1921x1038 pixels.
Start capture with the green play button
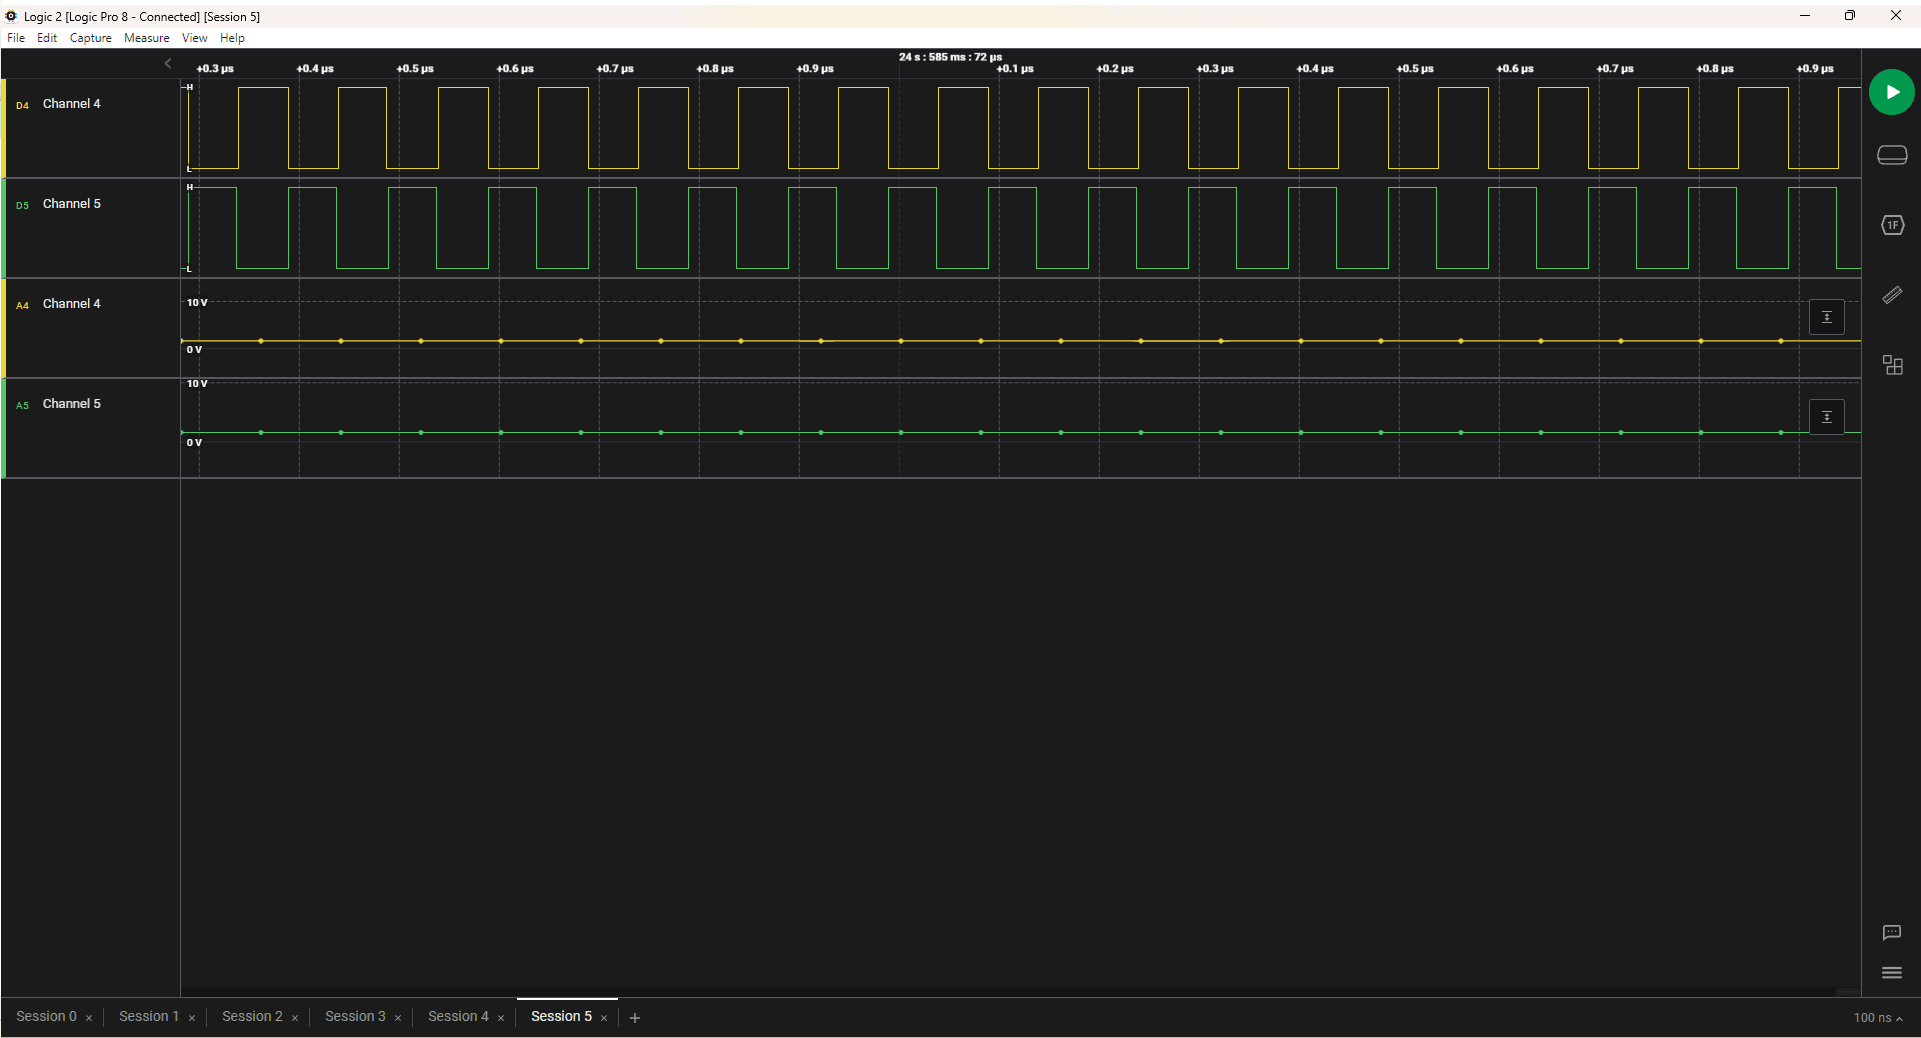[1891, 92]
